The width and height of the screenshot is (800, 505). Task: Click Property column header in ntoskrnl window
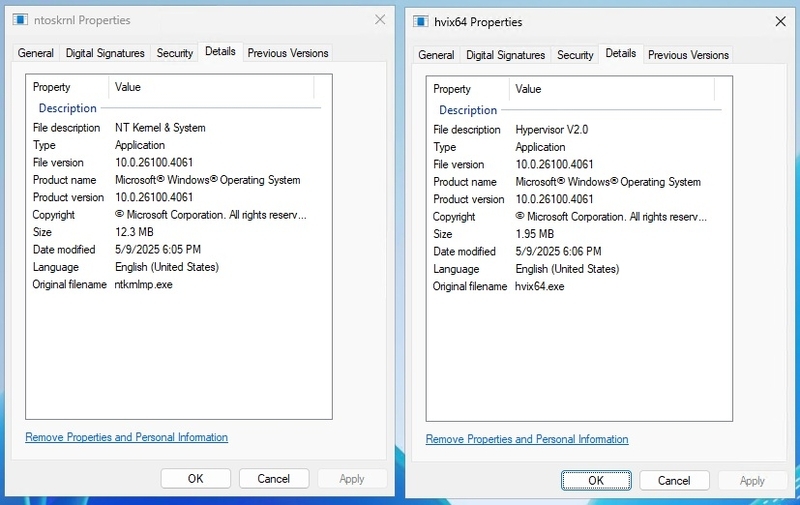[x=67, y=87]
